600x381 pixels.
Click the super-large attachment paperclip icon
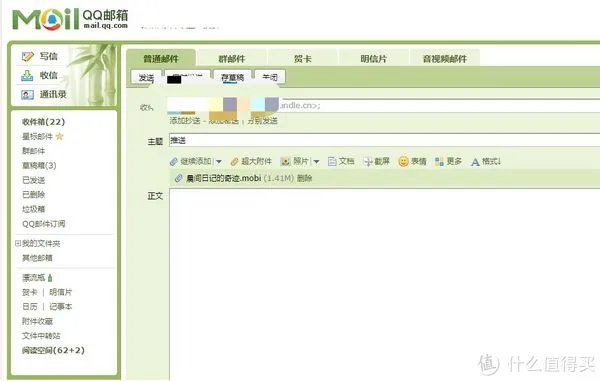[234, 162]
